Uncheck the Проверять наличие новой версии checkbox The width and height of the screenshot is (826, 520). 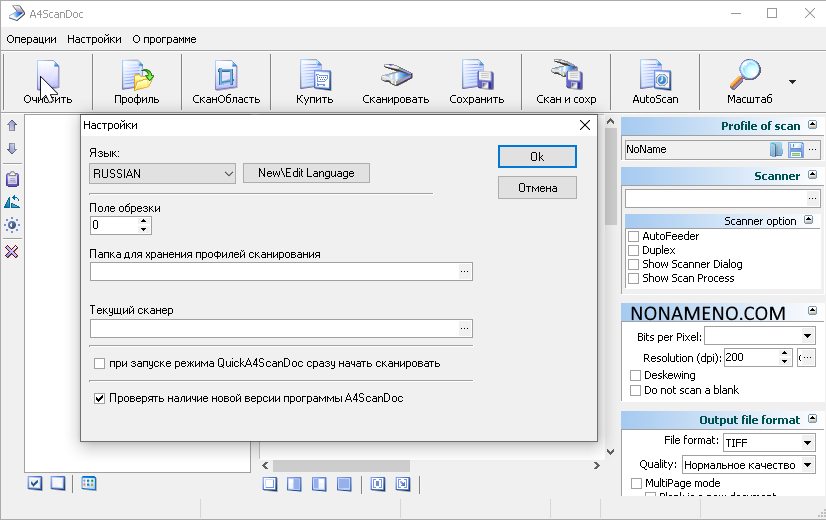click(x=99, y=398)
